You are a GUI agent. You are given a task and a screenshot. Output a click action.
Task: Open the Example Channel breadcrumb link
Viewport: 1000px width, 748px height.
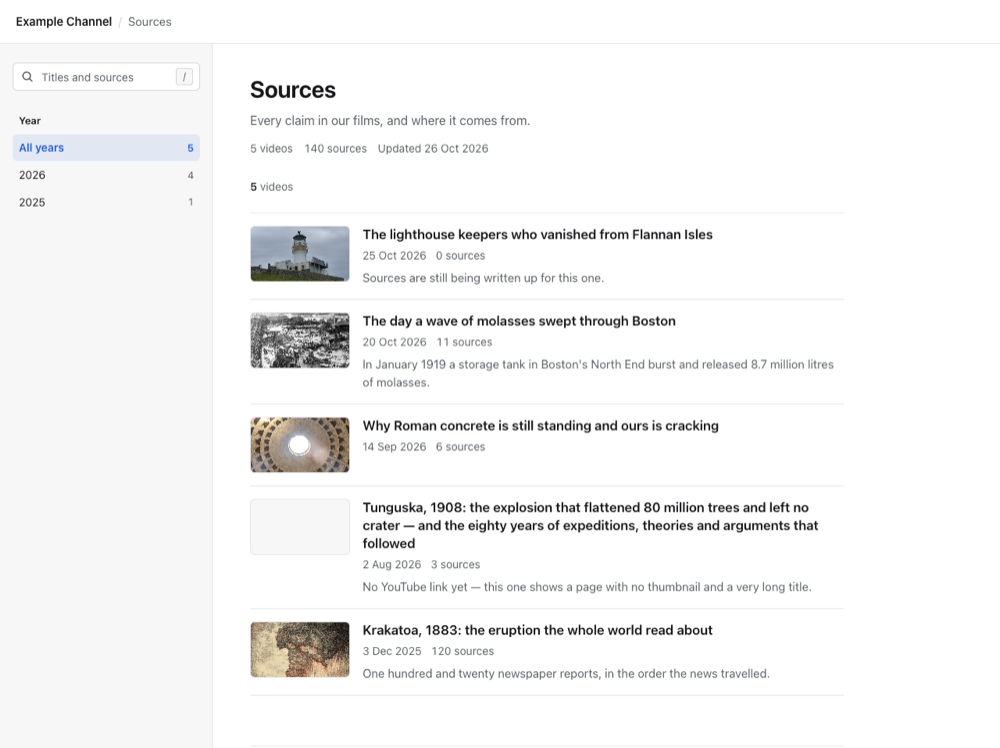click(x=64, y=22)
